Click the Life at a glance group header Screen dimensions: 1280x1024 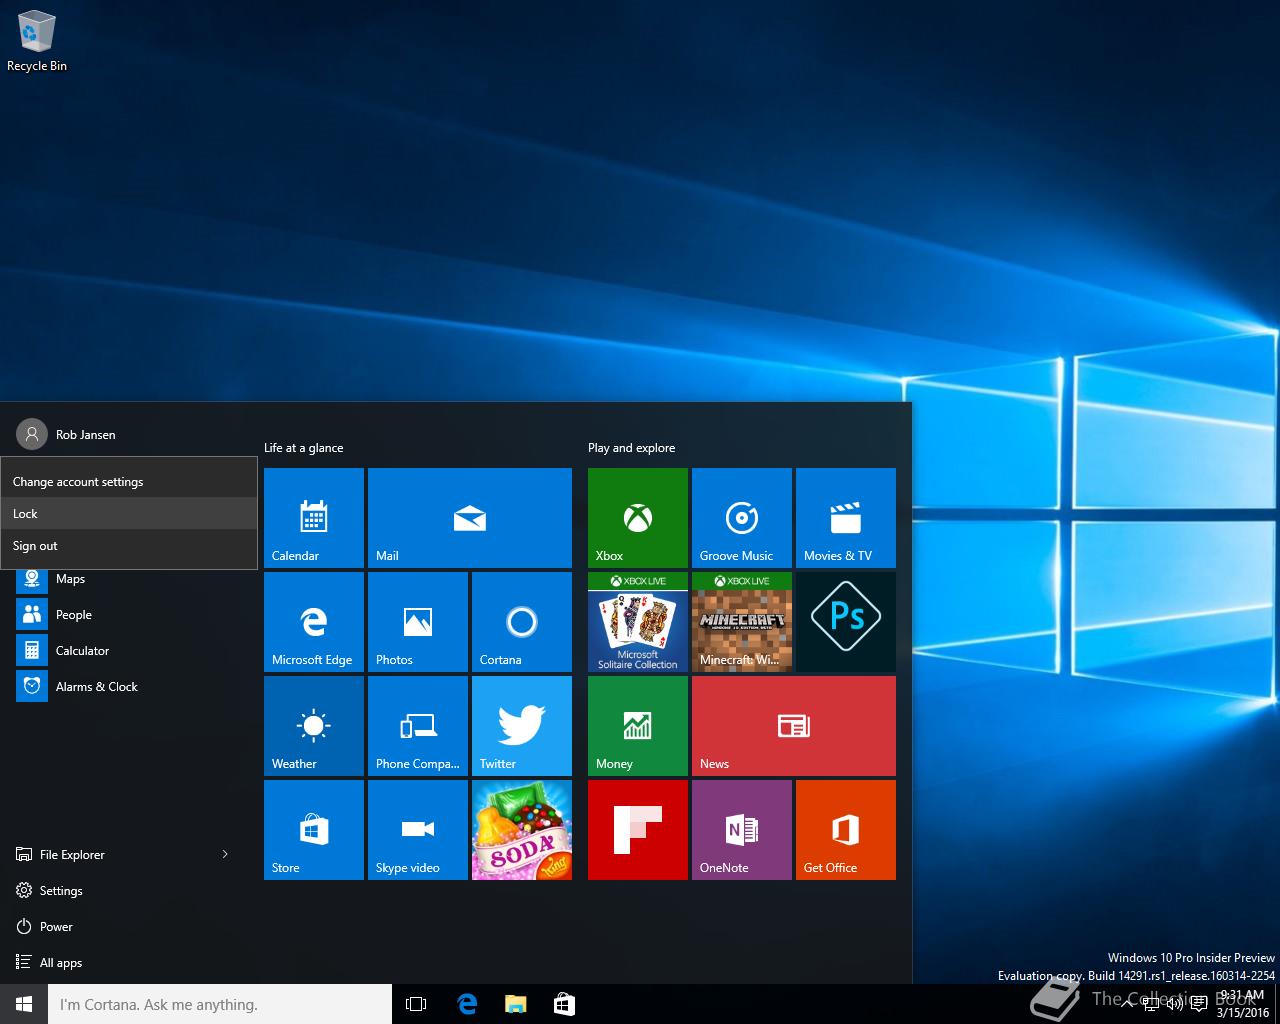coord(303,448)
